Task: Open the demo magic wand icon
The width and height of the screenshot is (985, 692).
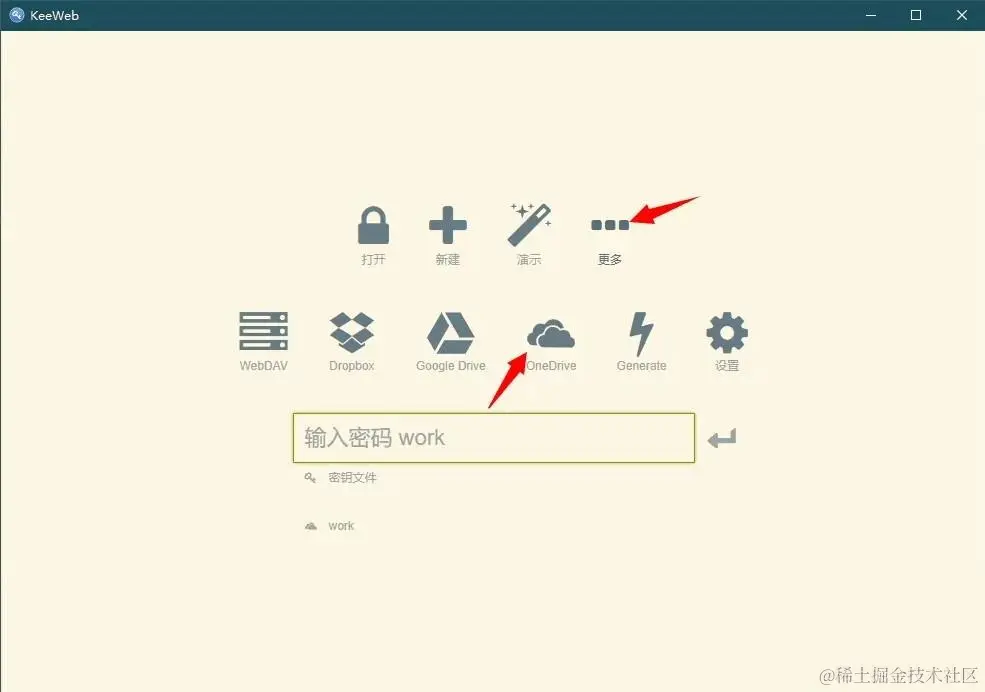Action: pos(529,224)
